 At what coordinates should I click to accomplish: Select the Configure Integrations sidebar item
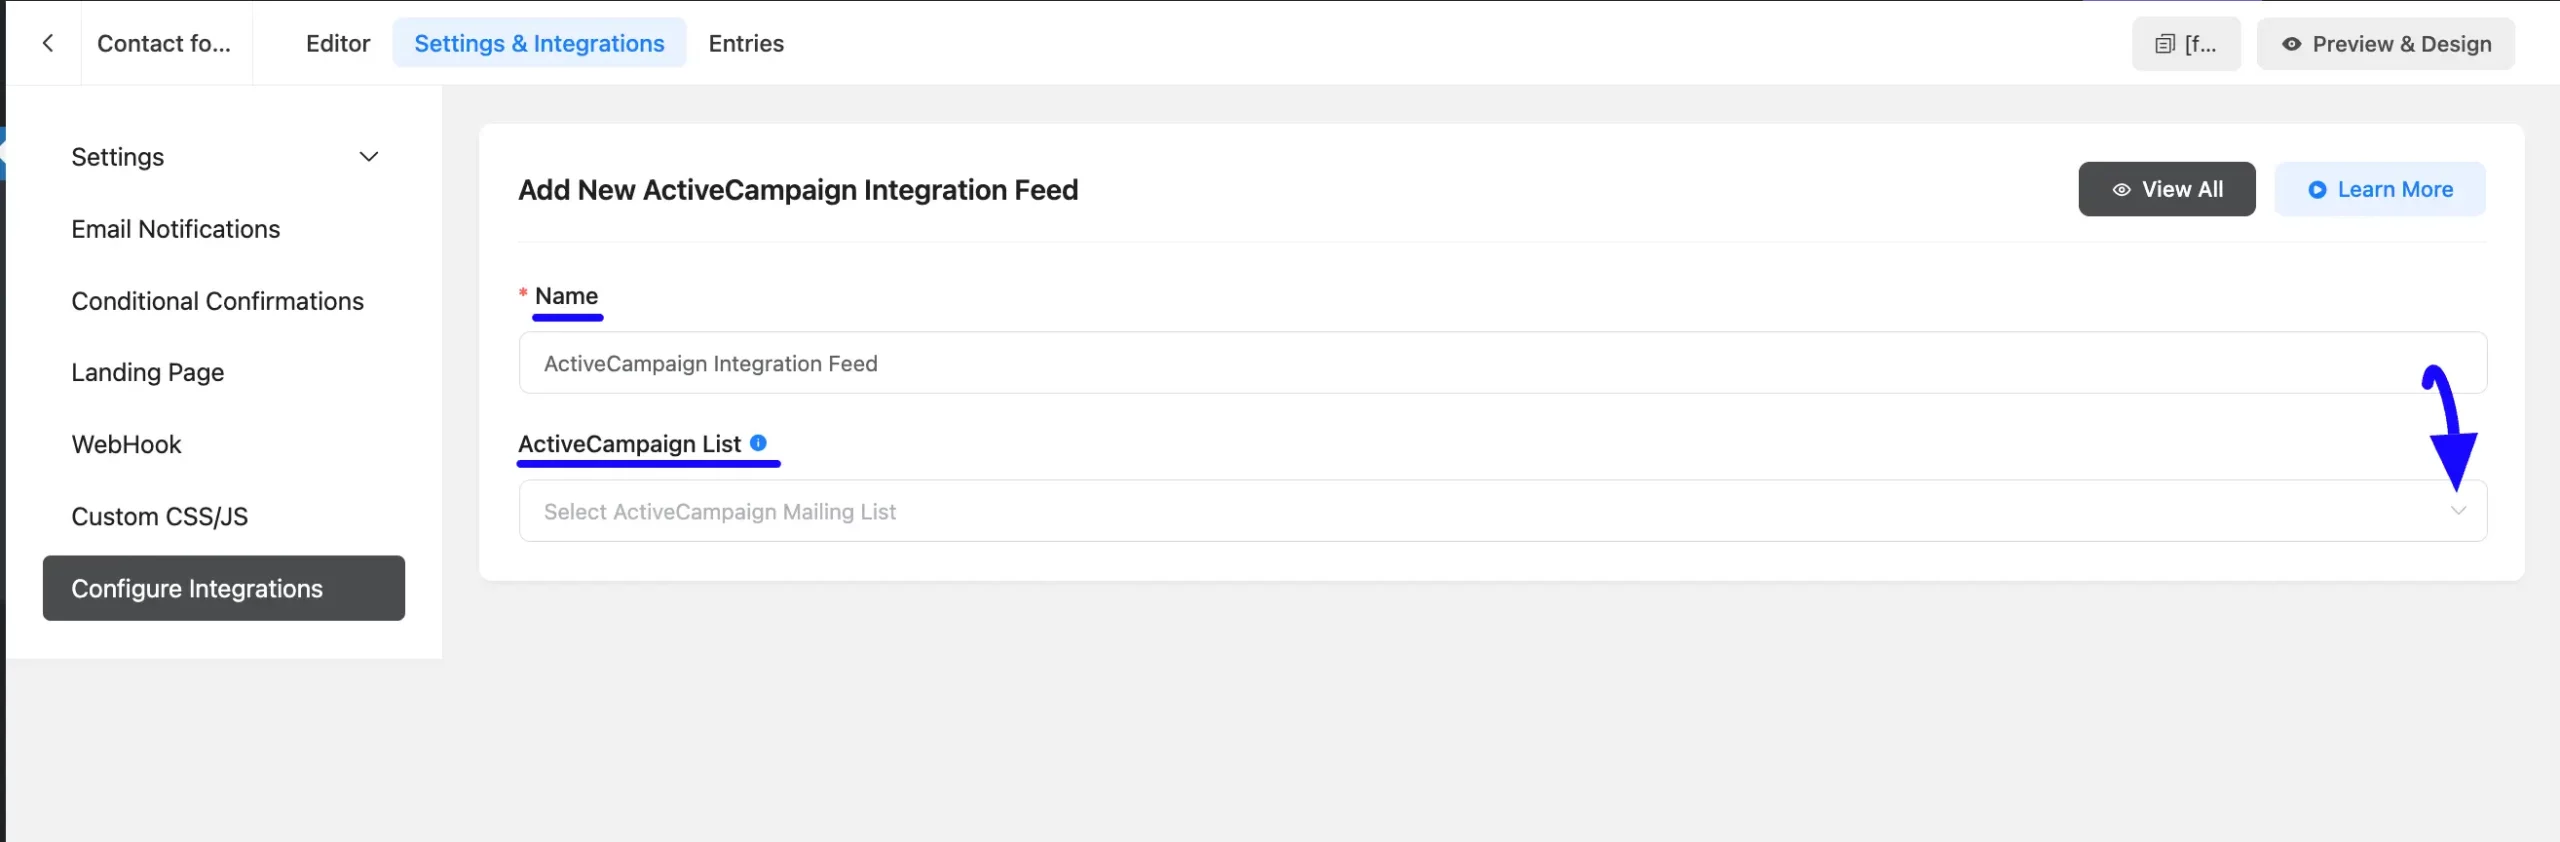197,588
